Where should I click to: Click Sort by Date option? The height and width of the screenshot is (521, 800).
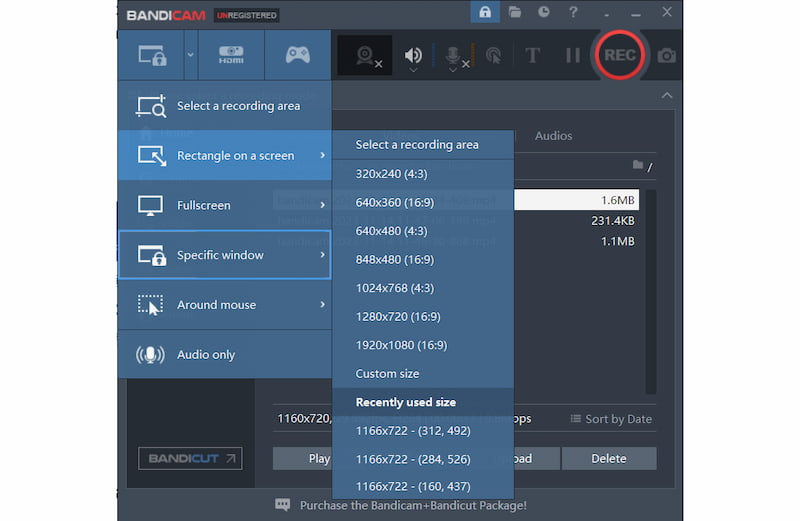click(x=611, y=419)
